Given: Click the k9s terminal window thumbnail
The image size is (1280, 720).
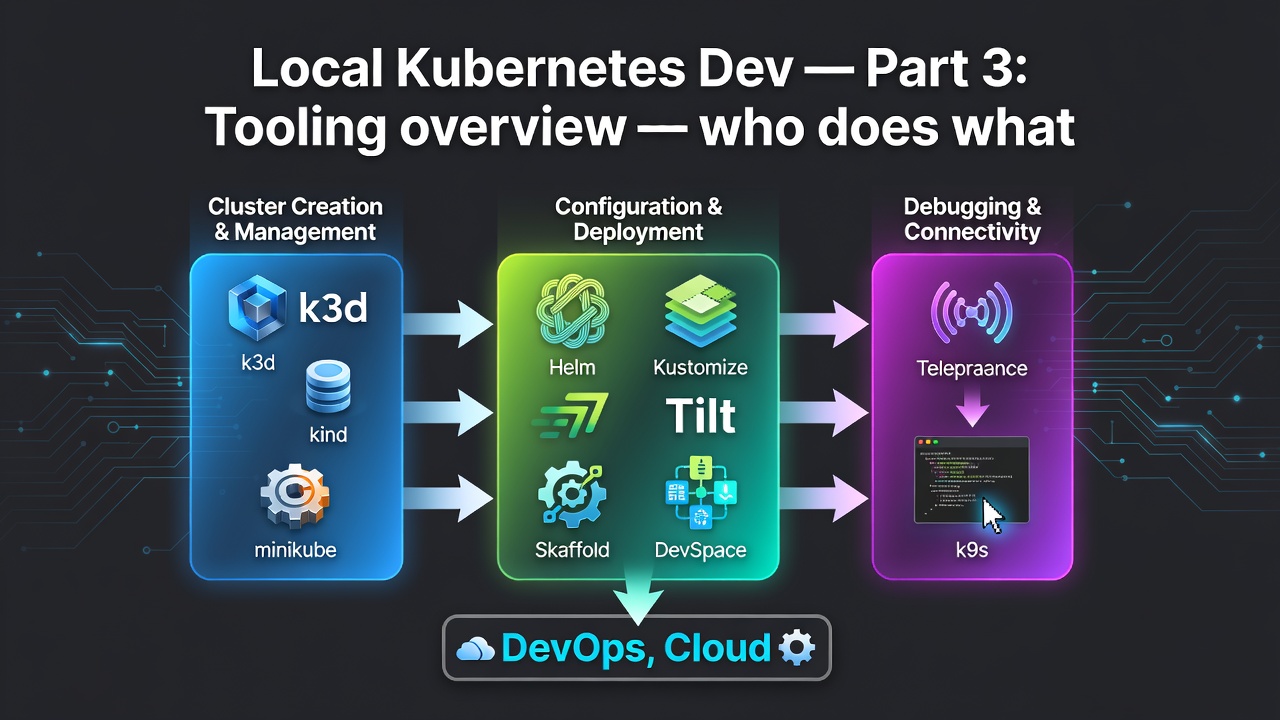Looking at the screenshot, I should tap(971, 480).
